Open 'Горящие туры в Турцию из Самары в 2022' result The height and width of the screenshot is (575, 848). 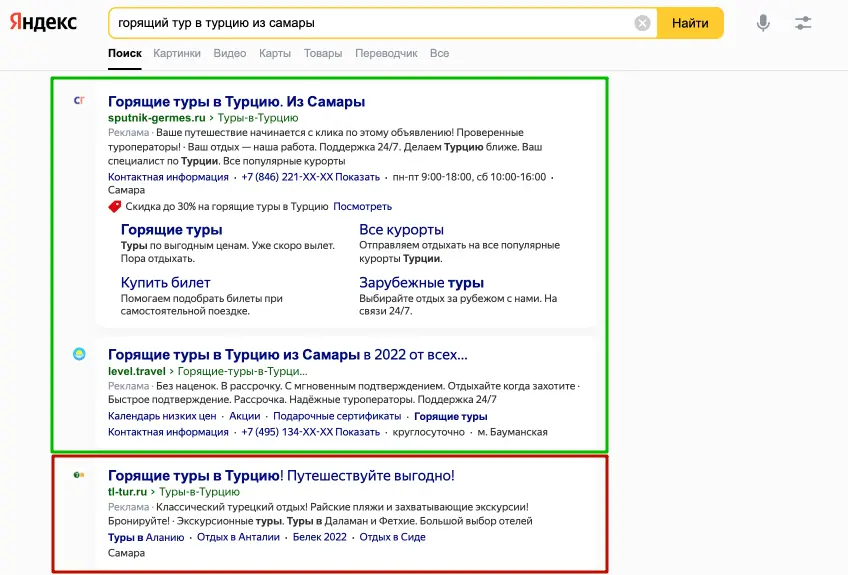[288, 355]
